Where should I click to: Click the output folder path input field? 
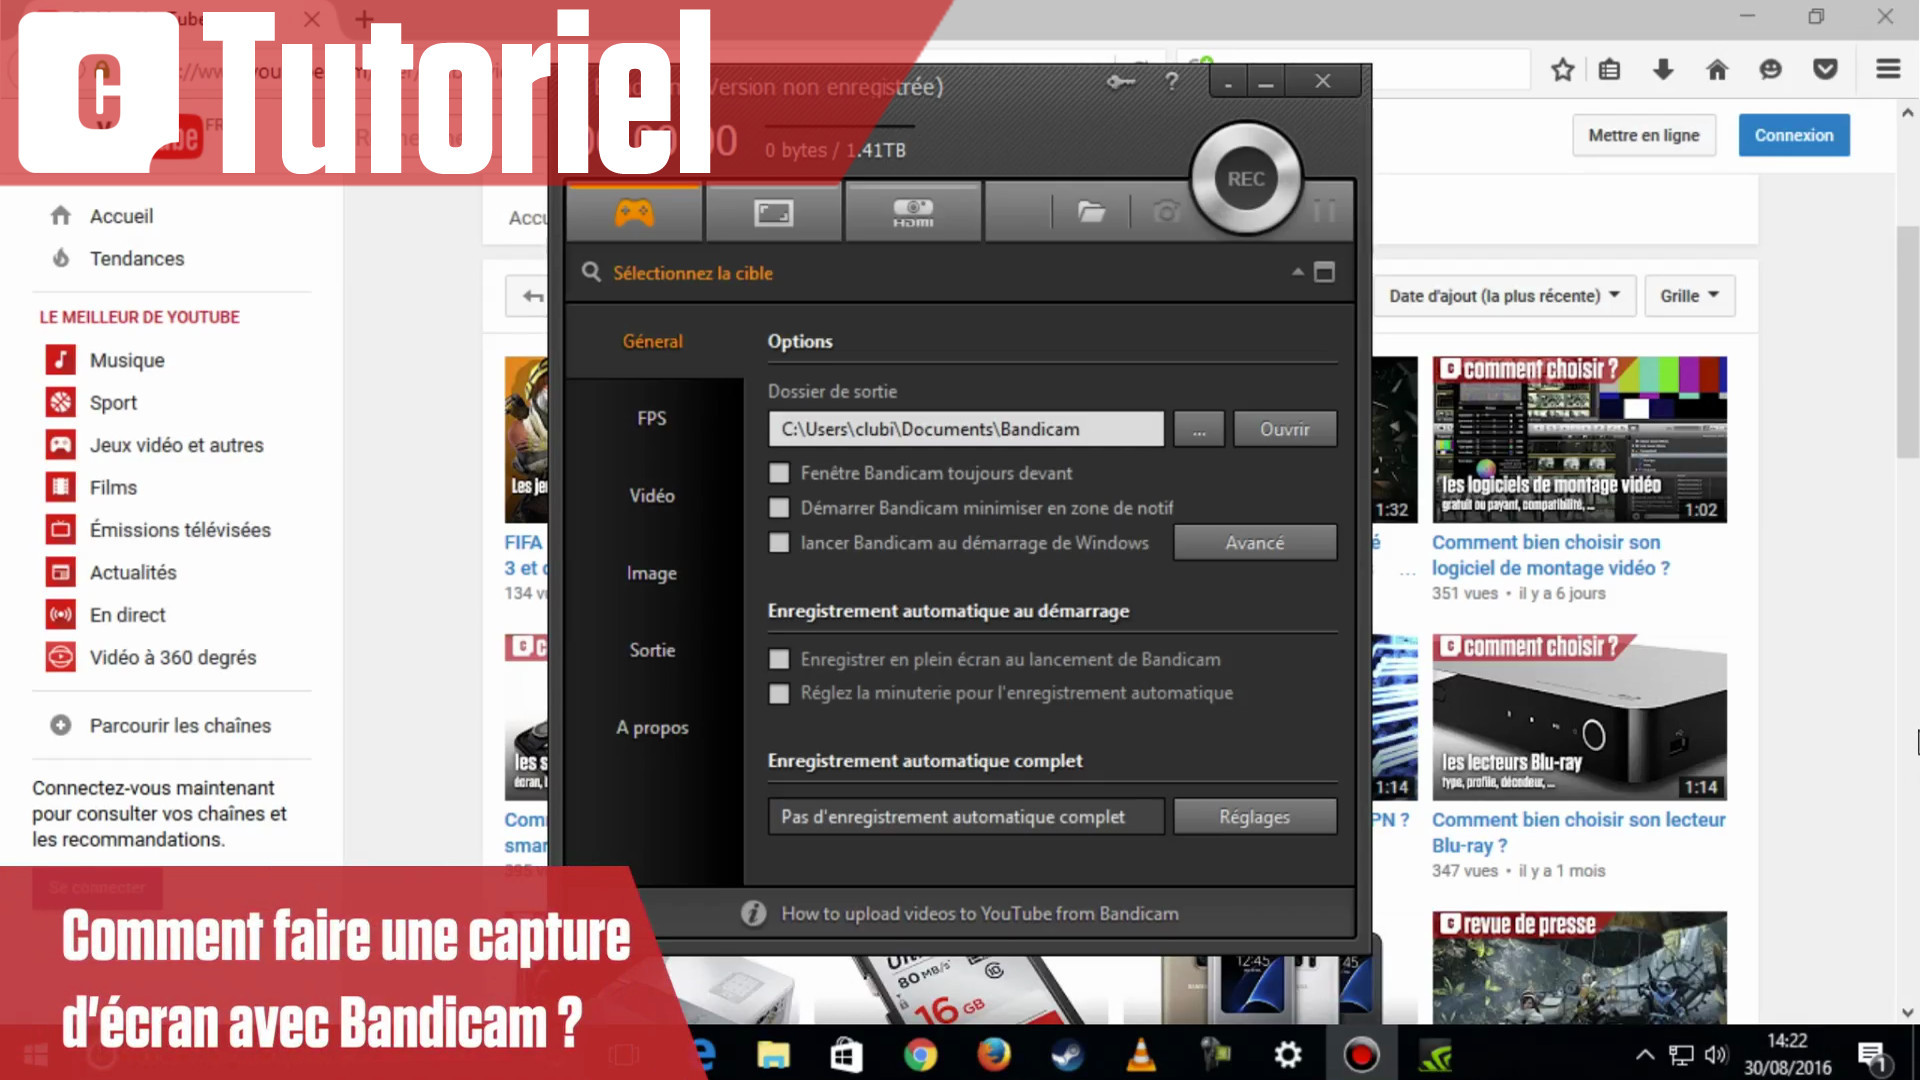click(965, 429)
